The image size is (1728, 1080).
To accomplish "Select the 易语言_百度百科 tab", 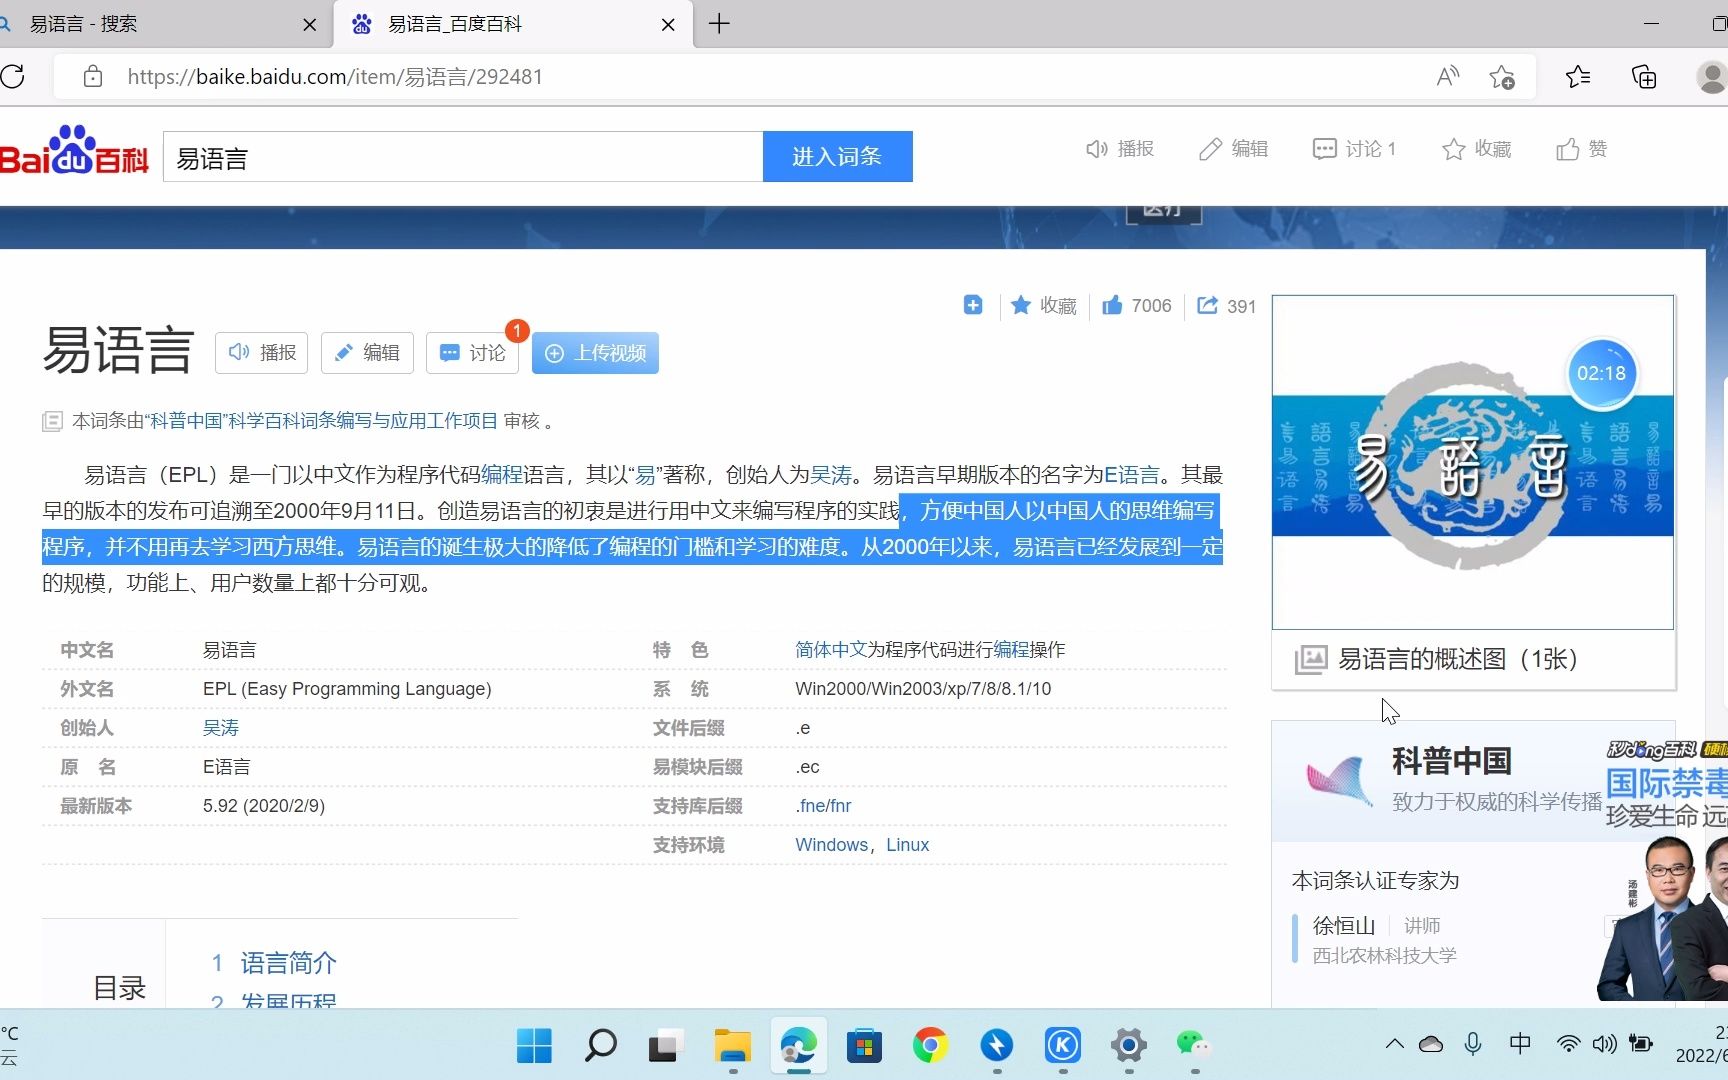I will [x=512, y=24].
